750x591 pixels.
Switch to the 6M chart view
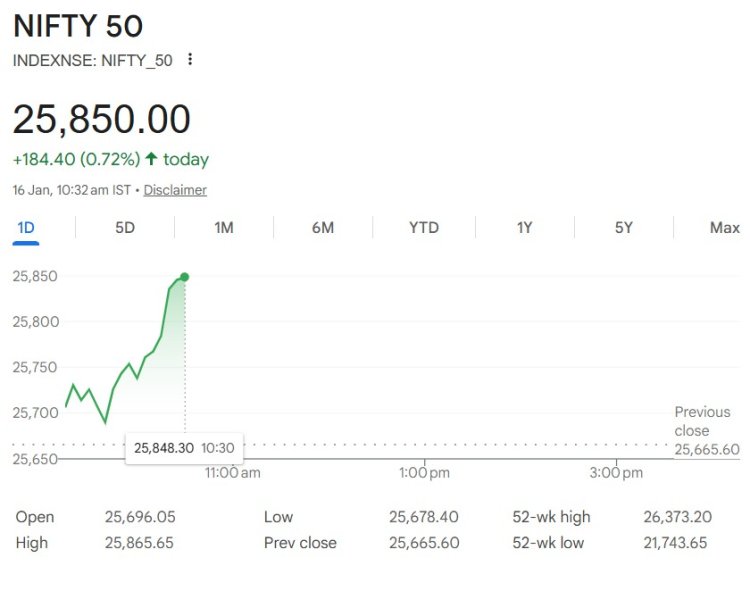[x=323, y=228]
